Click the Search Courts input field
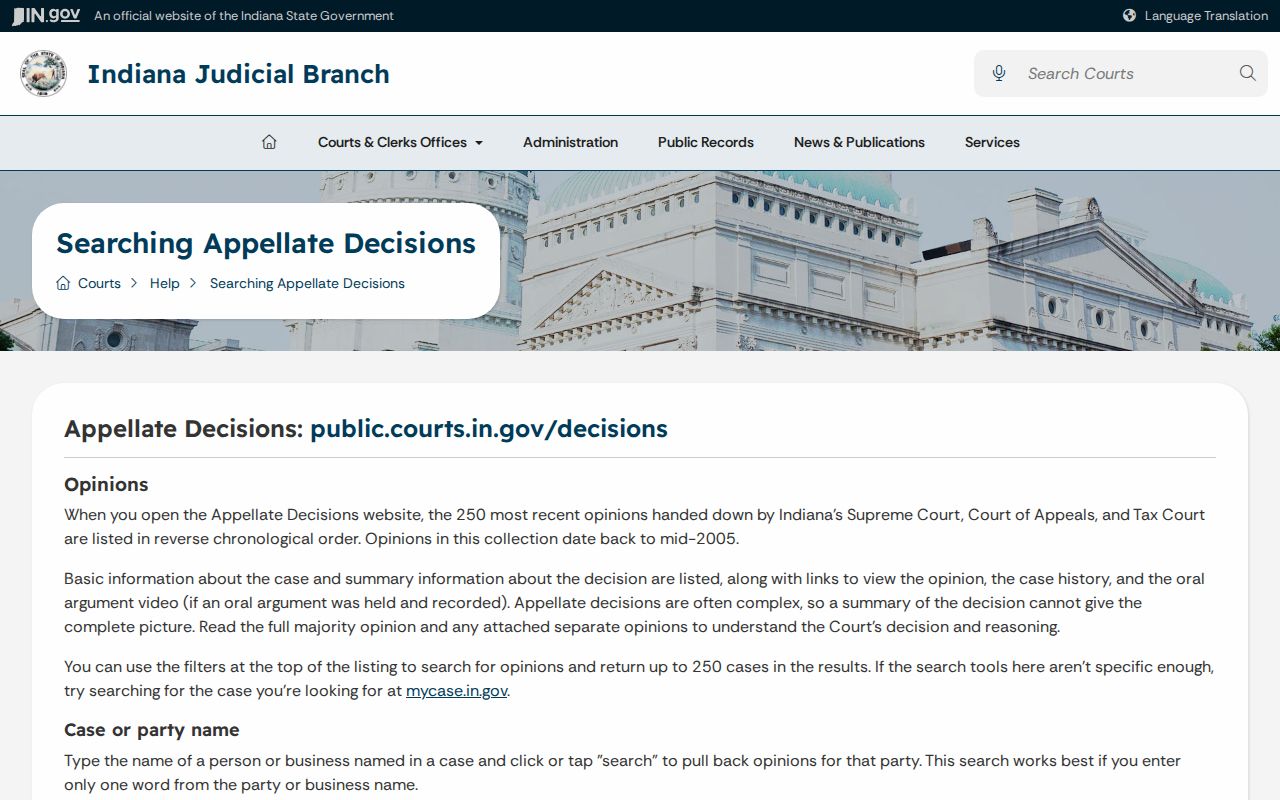Viewport: 1280px width, 800px height. coord(1122,73)
